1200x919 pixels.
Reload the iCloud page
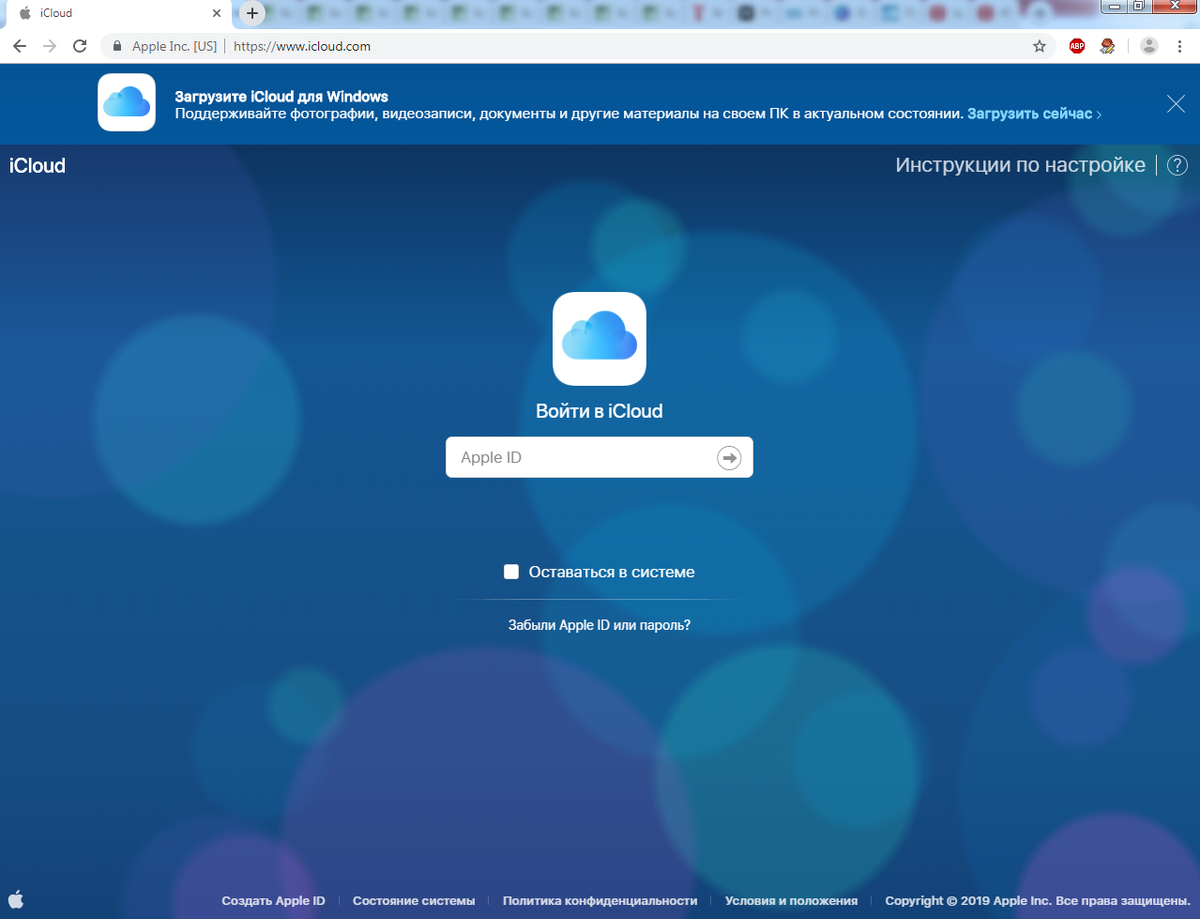[x=80, y=46]
